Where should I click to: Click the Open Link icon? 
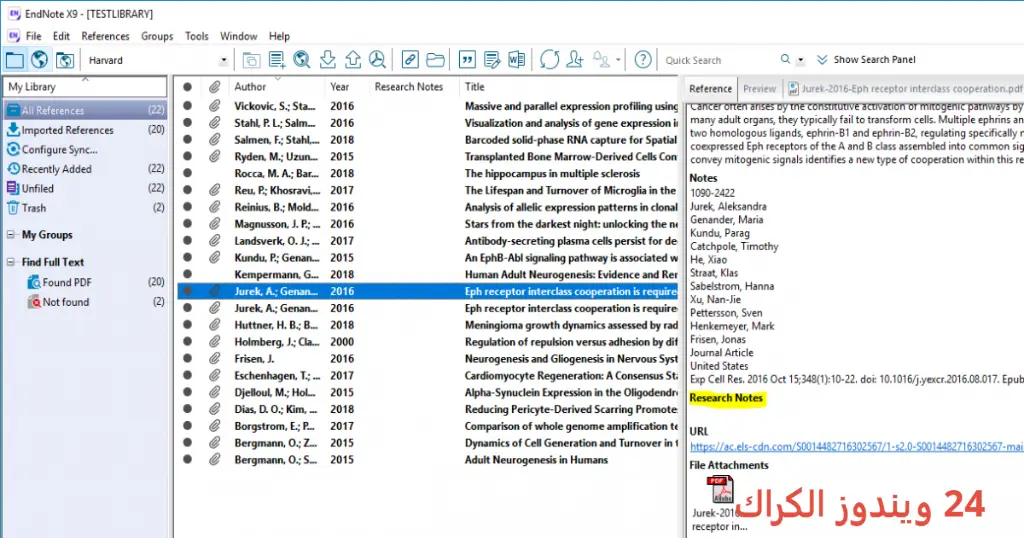coord(410,60)
